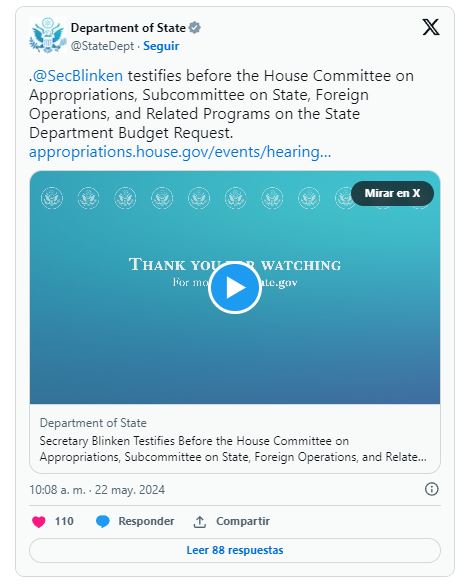The width and height of the screenshot is (465, 587).
Task: Click Leer 88 respuestas button
Action: (235, 550)
